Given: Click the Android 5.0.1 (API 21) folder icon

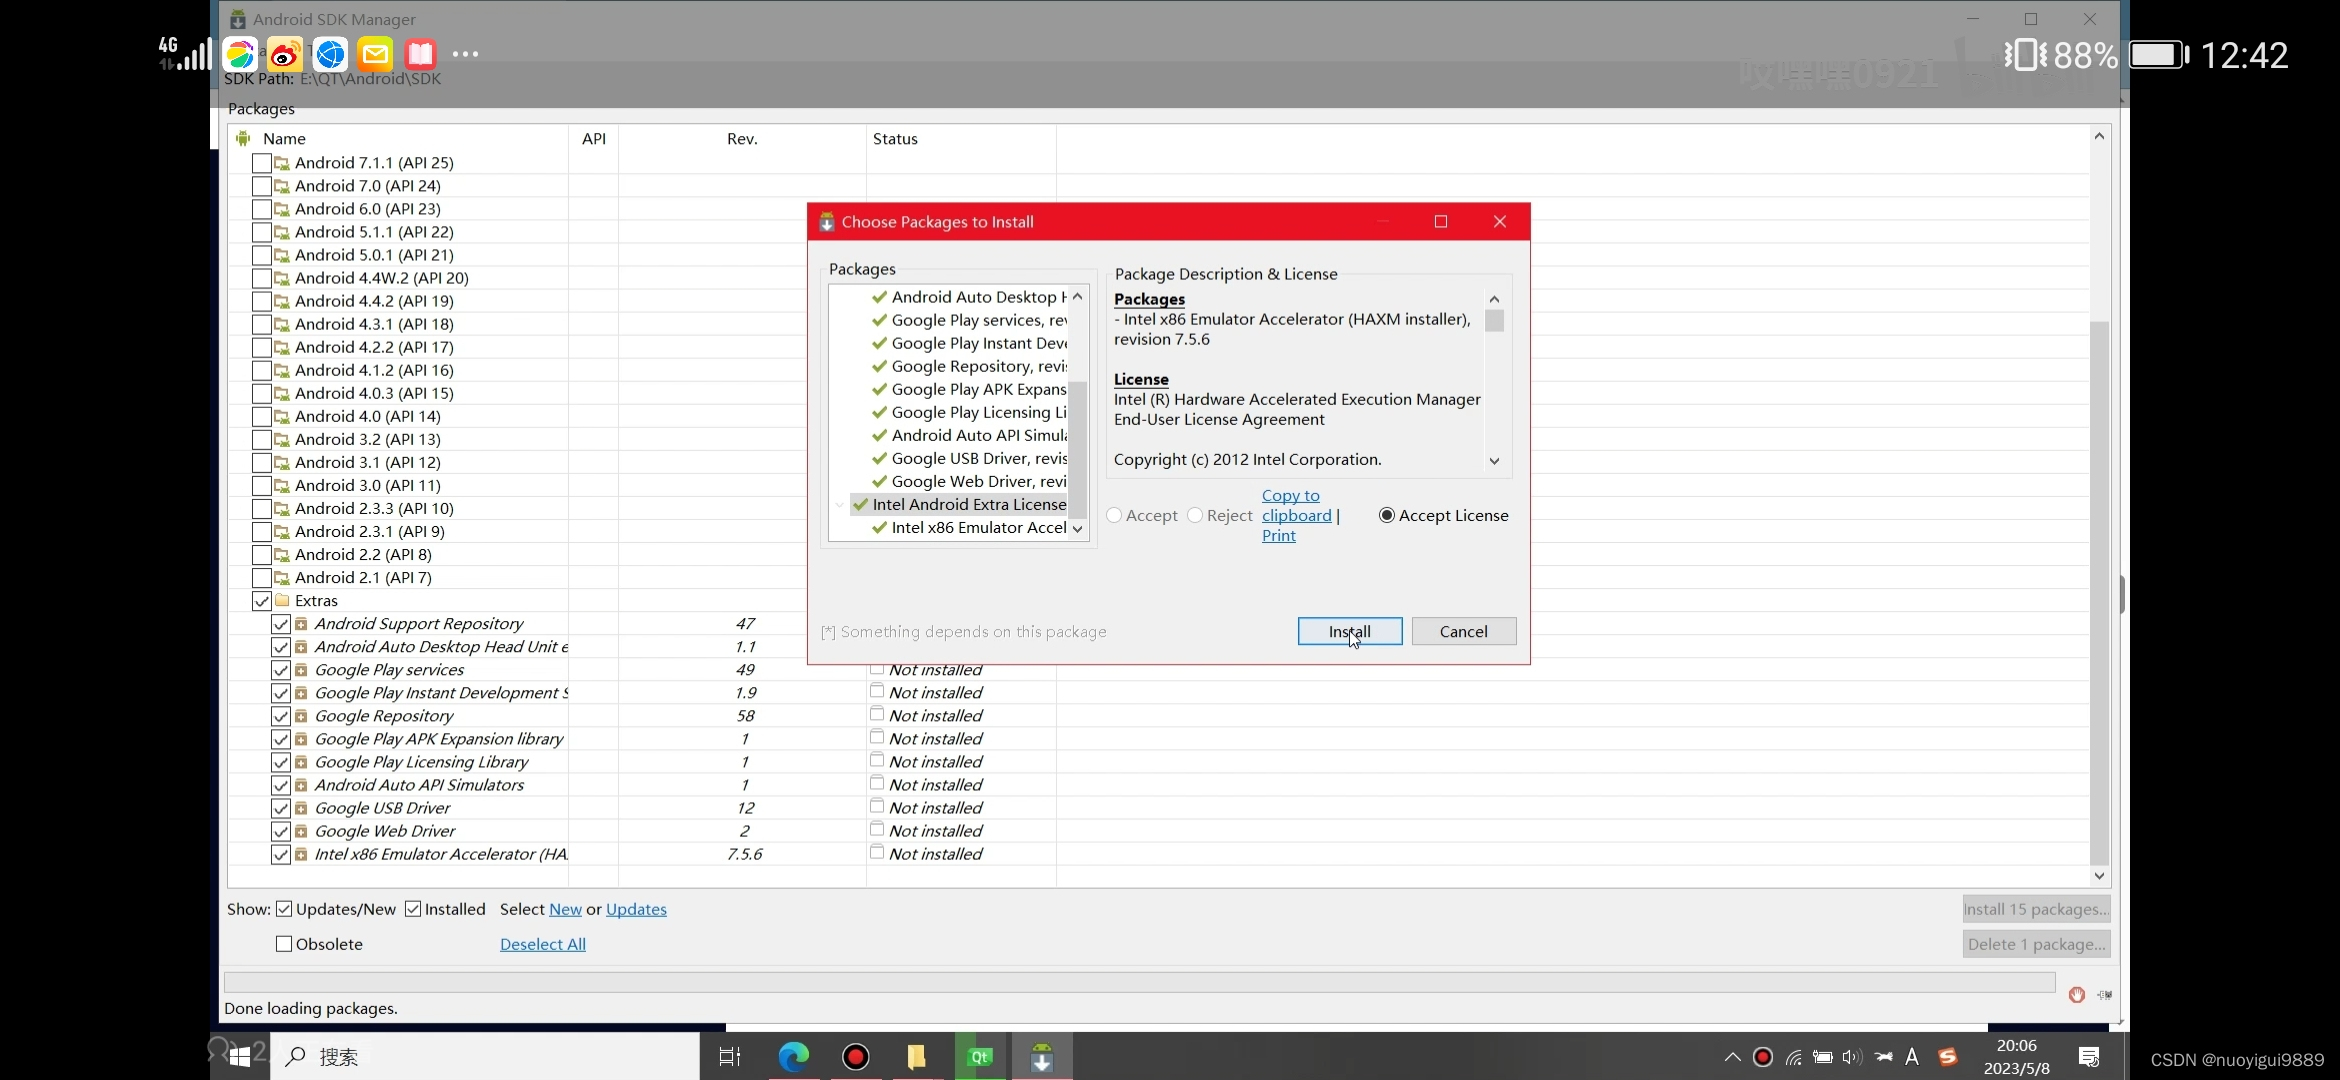Looking at the screenshot, I should 282,255.
